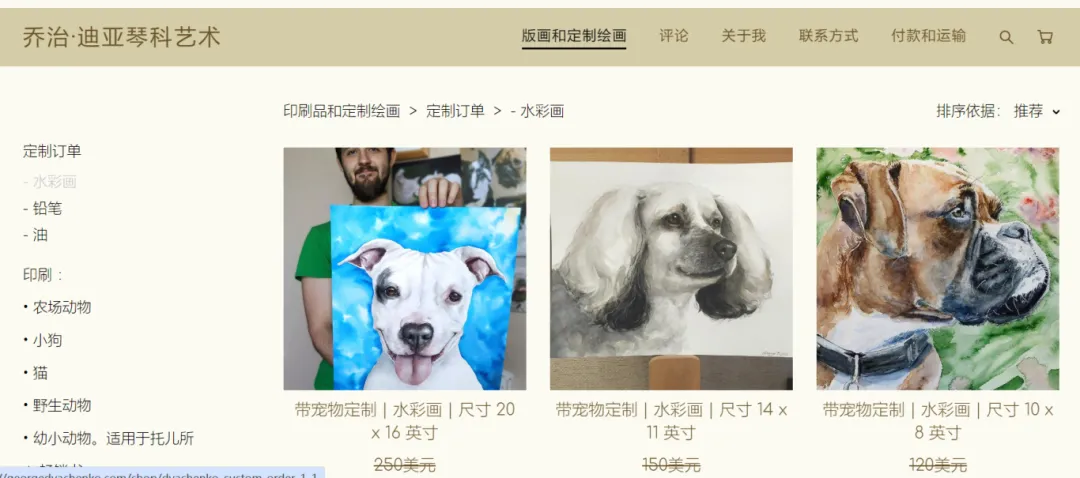The width and height of the screenshot is (1080, 478).
Task: Open 联系方式 in the navigation
Action: (829, 37)
